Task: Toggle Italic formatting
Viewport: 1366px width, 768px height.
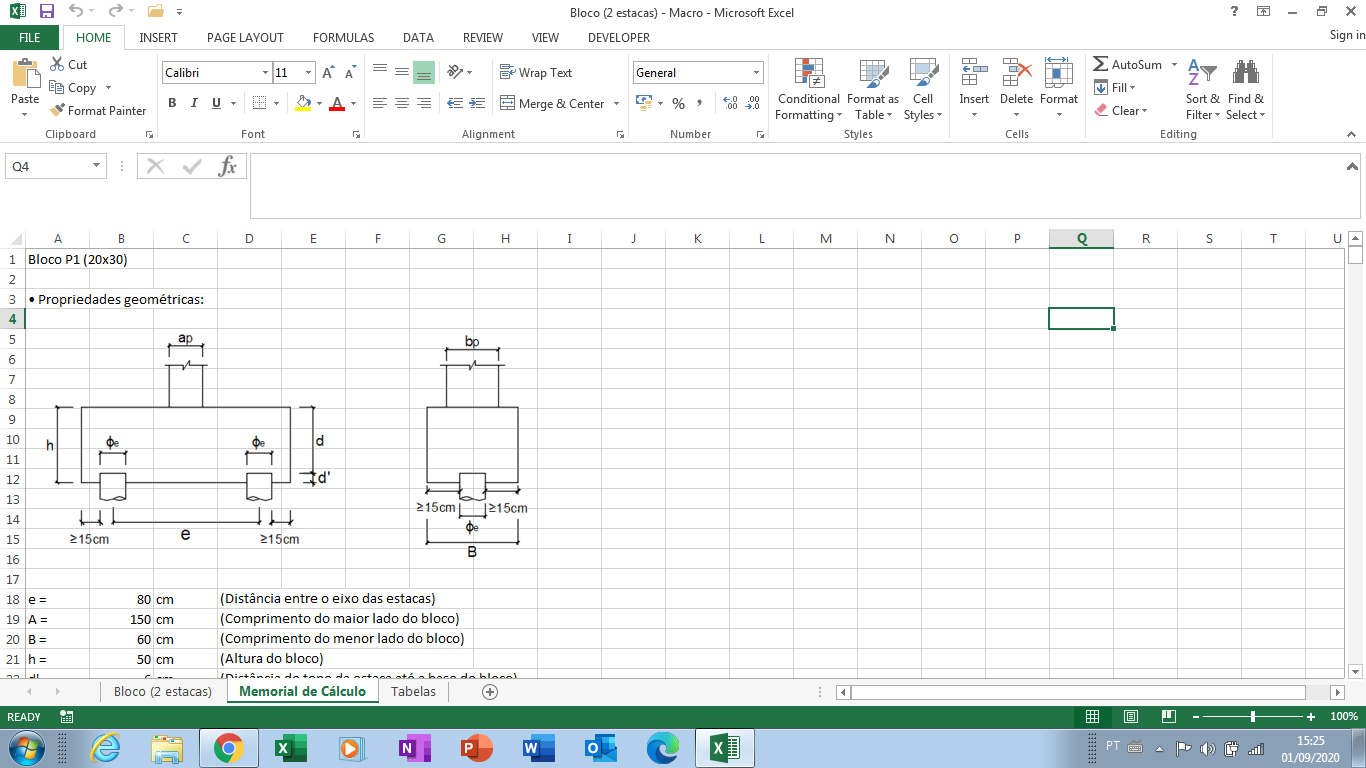Action: point(194,103)
